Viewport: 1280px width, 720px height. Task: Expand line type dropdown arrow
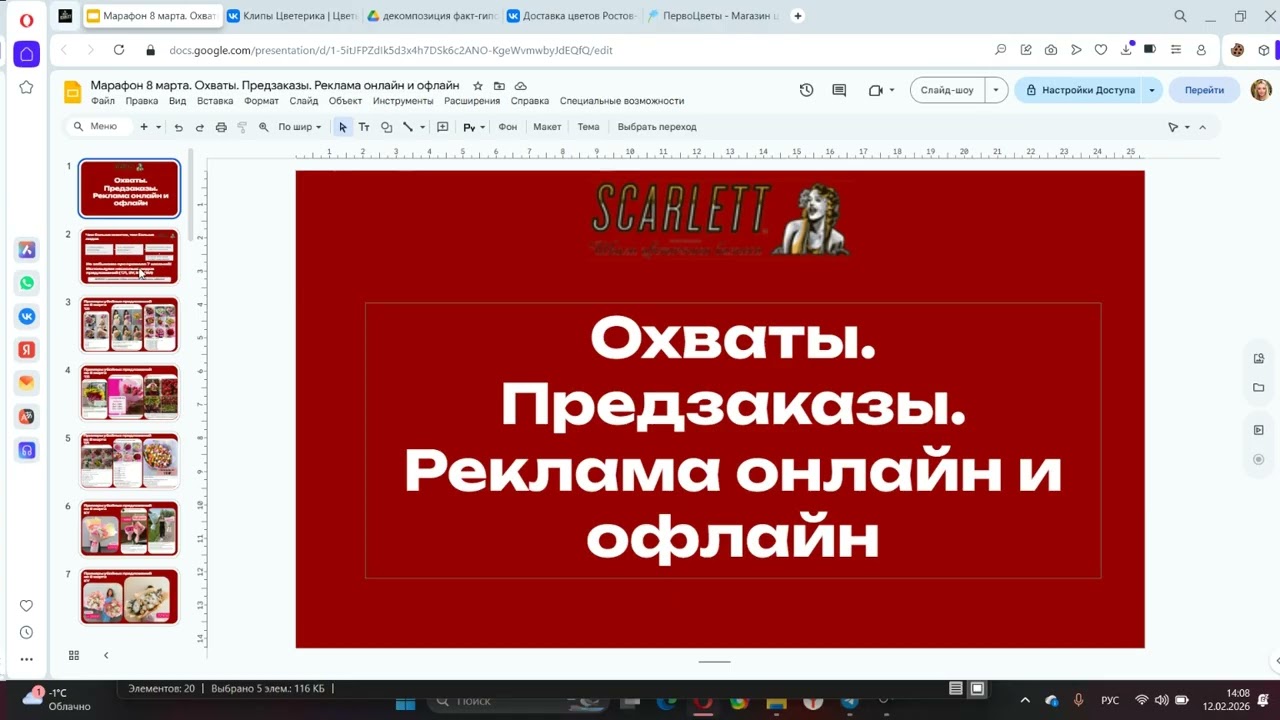click(422, 127)
